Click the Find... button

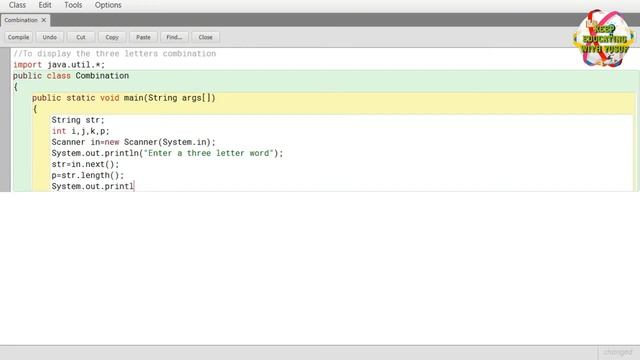[x=174, y=37]
